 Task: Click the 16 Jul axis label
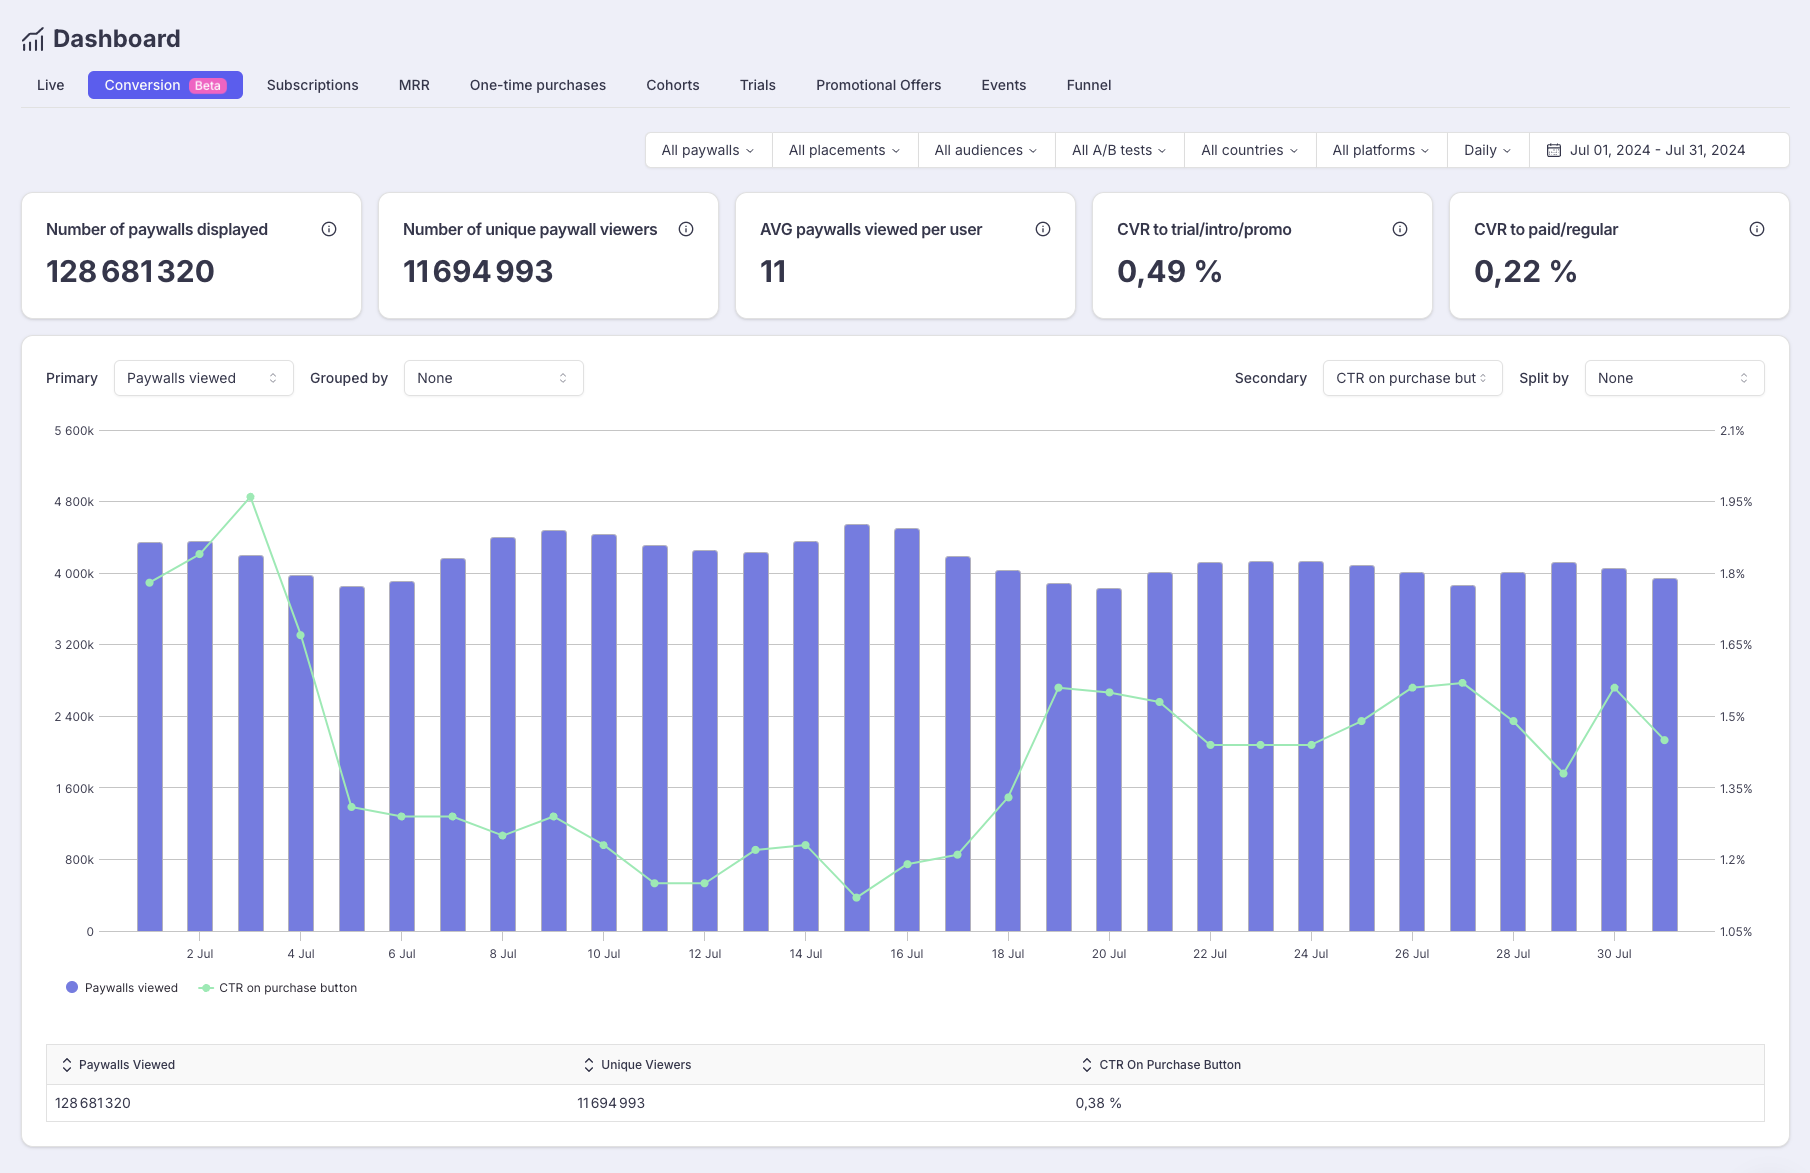coord(907,954)
